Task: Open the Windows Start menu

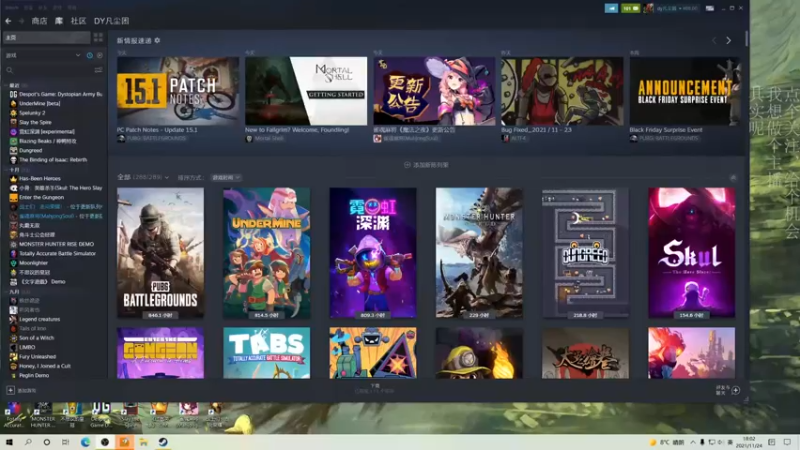Action: tap(9, 442)
